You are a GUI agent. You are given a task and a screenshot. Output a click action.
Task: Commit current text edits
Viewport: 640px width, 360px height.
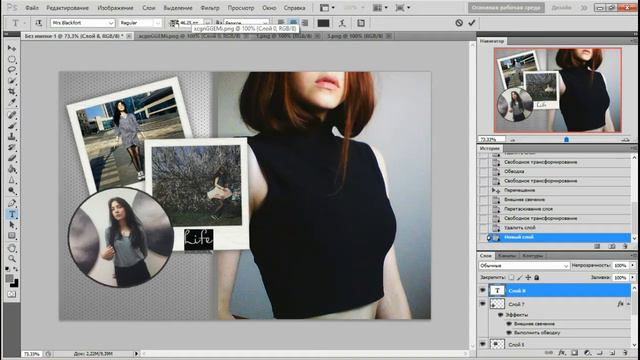(x=472, y=23)
